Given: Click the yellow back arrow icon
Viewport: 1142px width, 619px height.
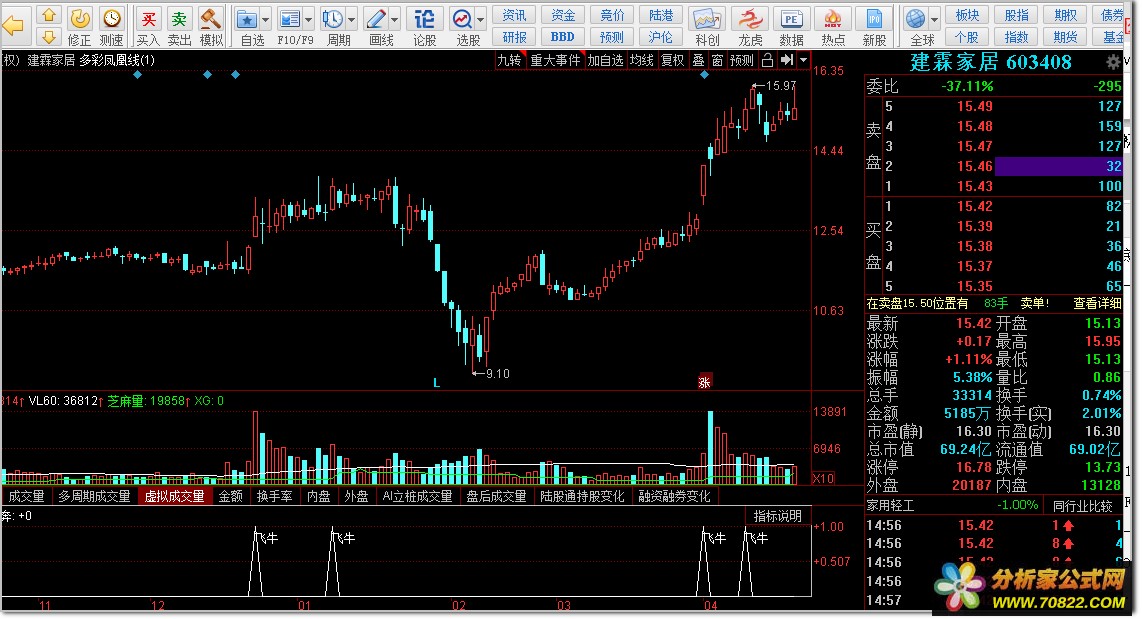Looking at the screenshot, I should pyautogui.click(x=13, y=26).
